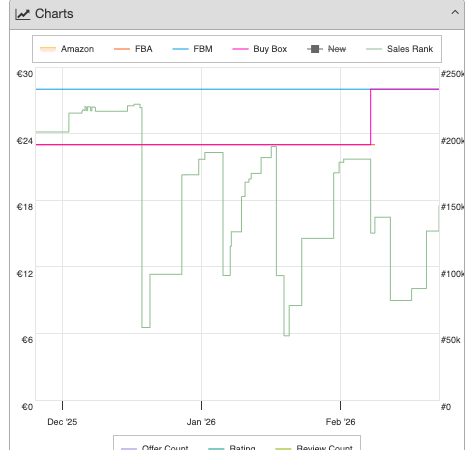Click the €30 price axis label
The width and height of the screenshot is (474, 450).
tap(25, 74)
